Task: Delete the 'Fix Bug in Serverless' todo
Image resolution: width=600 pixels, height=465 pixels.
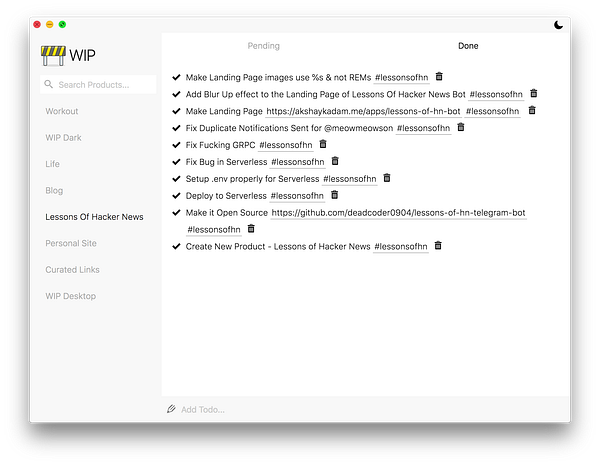Action: point(335,161)
